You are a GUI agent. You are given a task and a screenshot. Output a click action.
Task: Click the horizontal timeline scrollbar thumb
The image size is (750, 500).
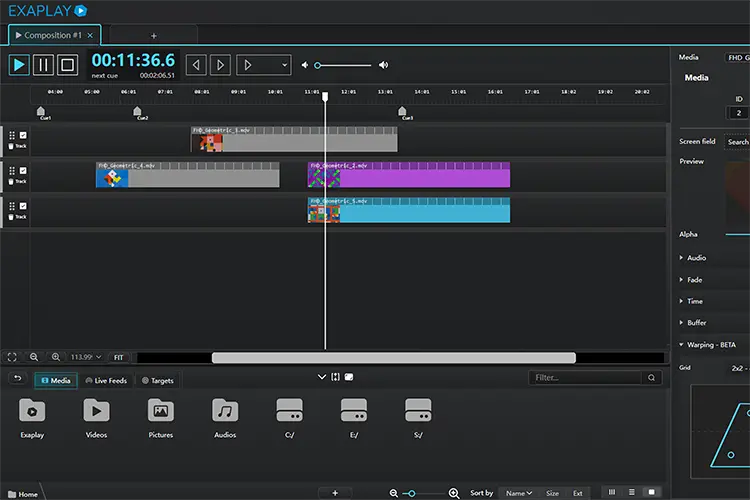click(394, 357)
